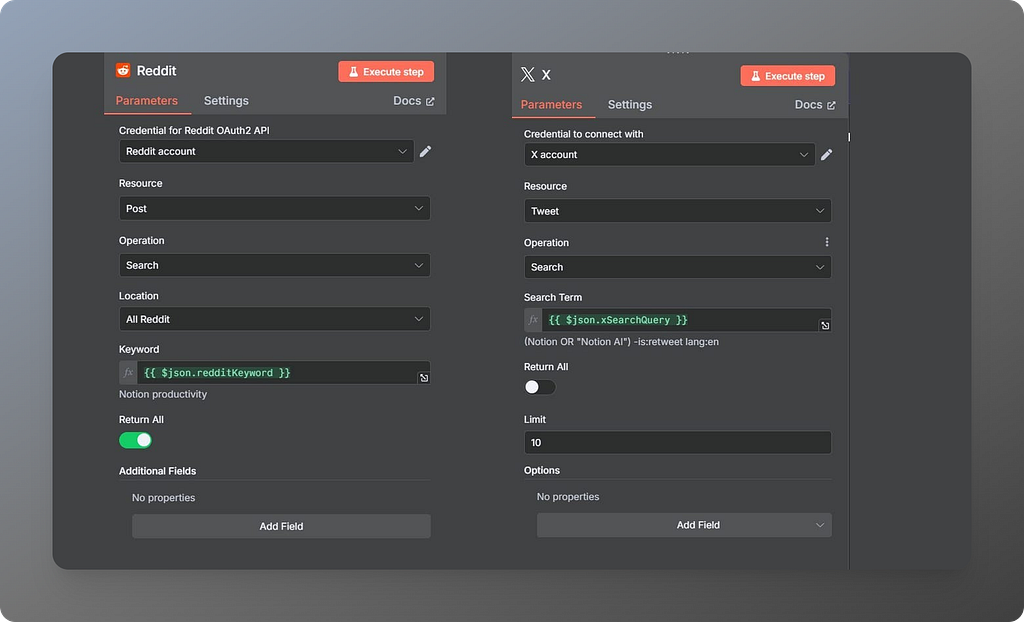The width and height of the screenshot is (1024, 622).
Task: Click Execute step on the Reddit node
Action: click(x=386, y=71)
